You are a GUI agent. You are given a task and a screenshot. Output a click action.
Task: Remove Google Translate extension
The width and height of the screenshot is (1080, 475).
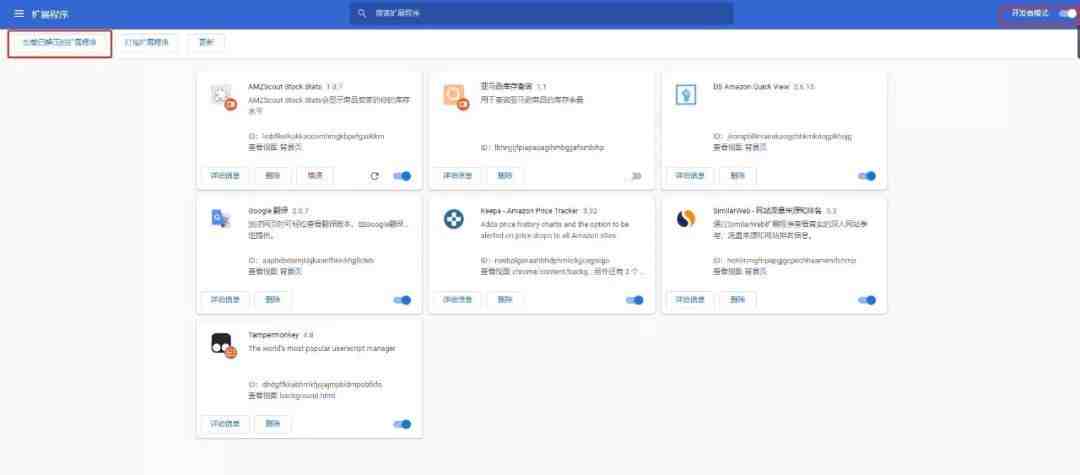[x=273, y=299]
